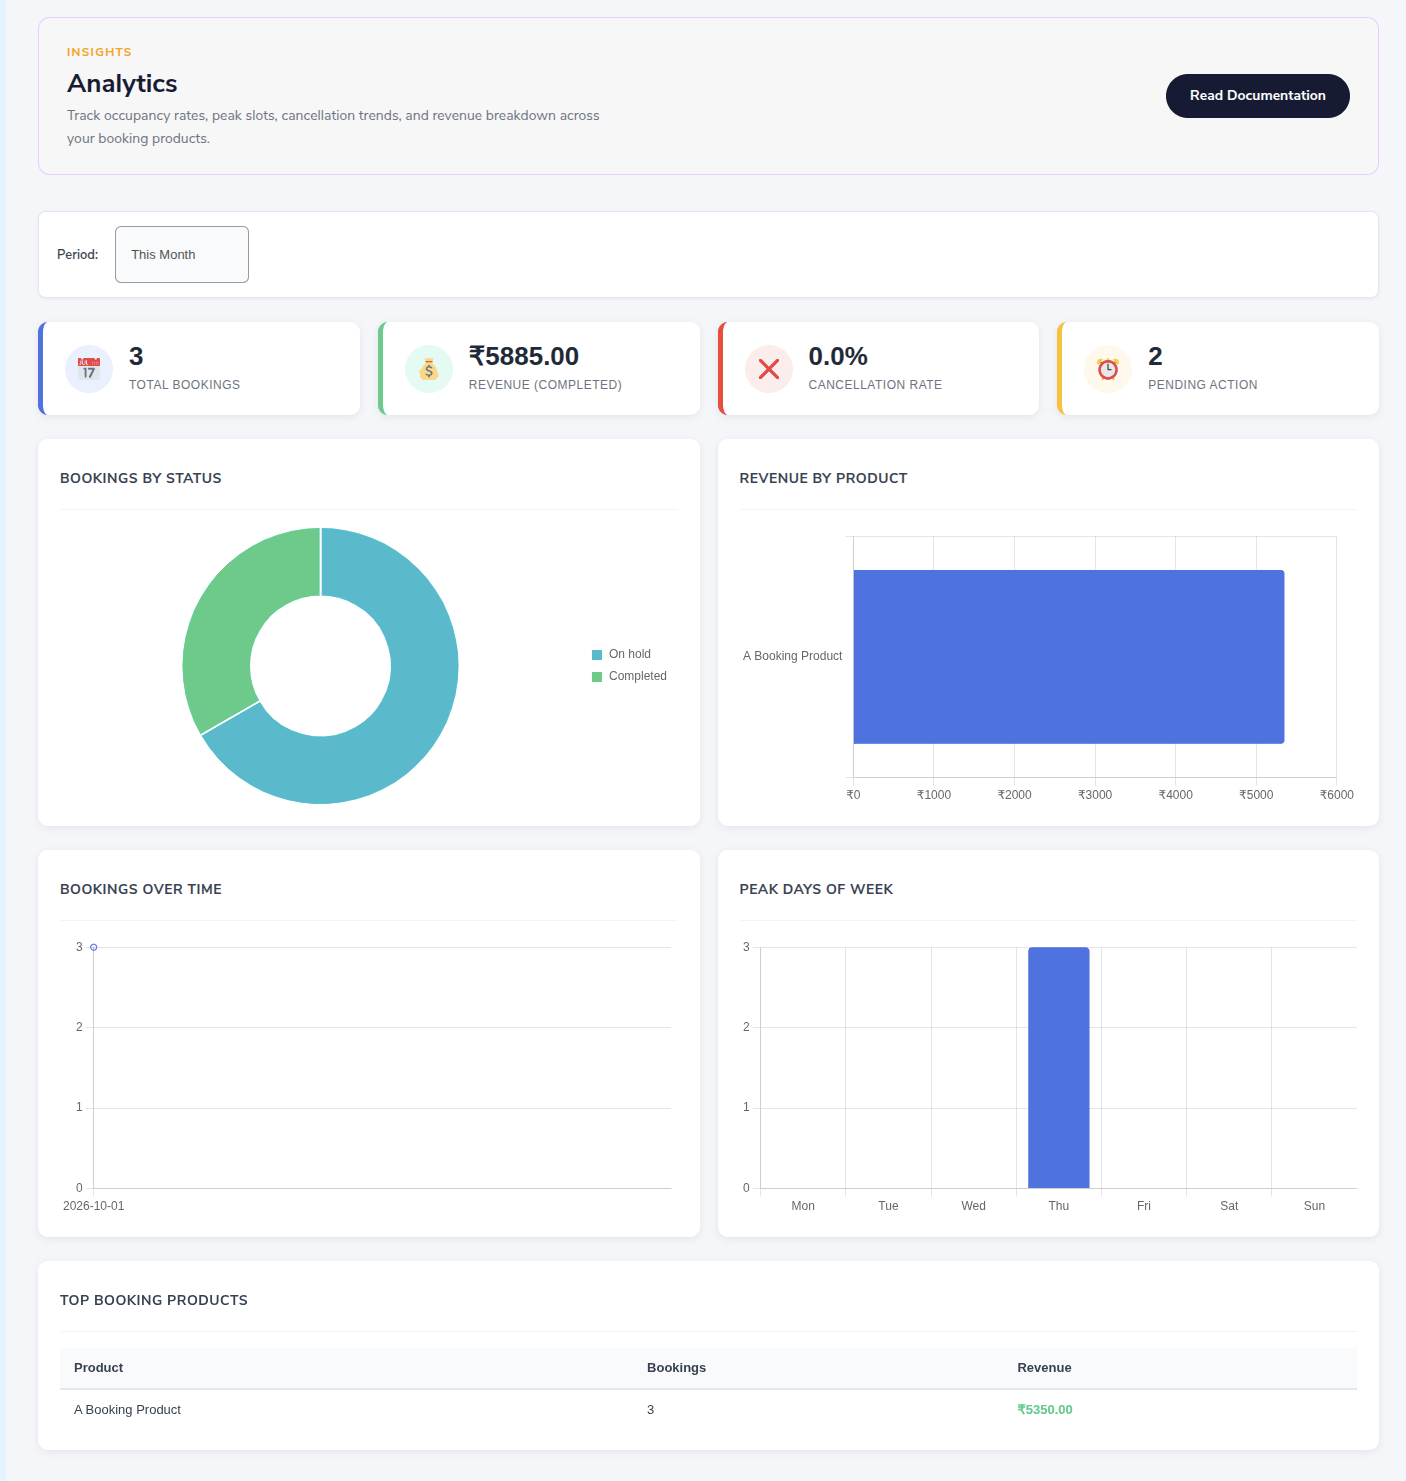This screenshot has width=1406, height=1481.
Task: Click the A Booking Product revenue bar
Action: click(x=1068, y=657)
